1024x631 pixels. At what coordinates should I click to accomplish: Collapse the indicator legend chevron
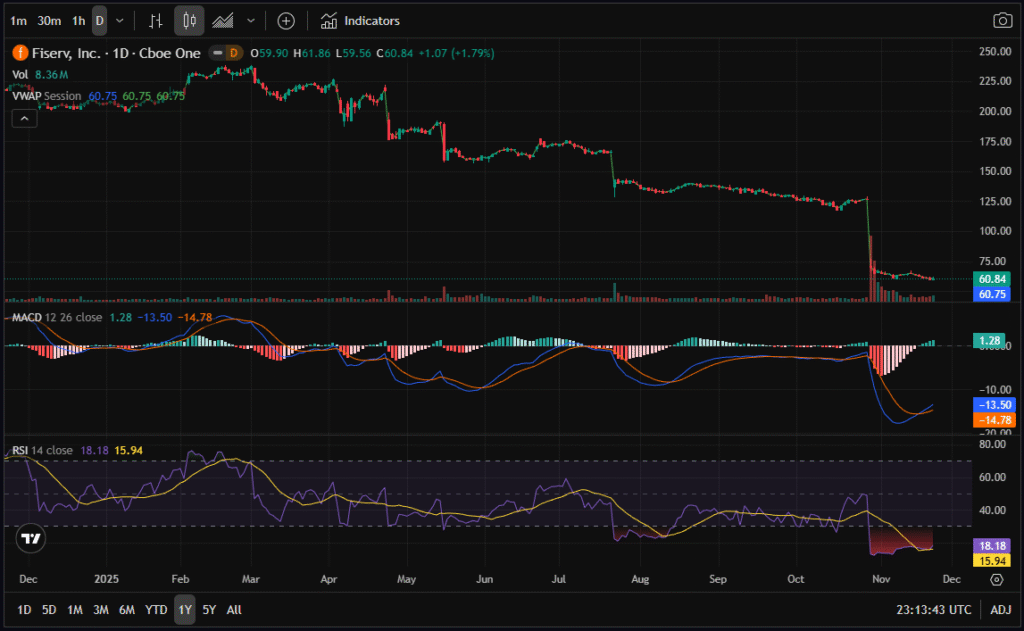tap(25, 118)
